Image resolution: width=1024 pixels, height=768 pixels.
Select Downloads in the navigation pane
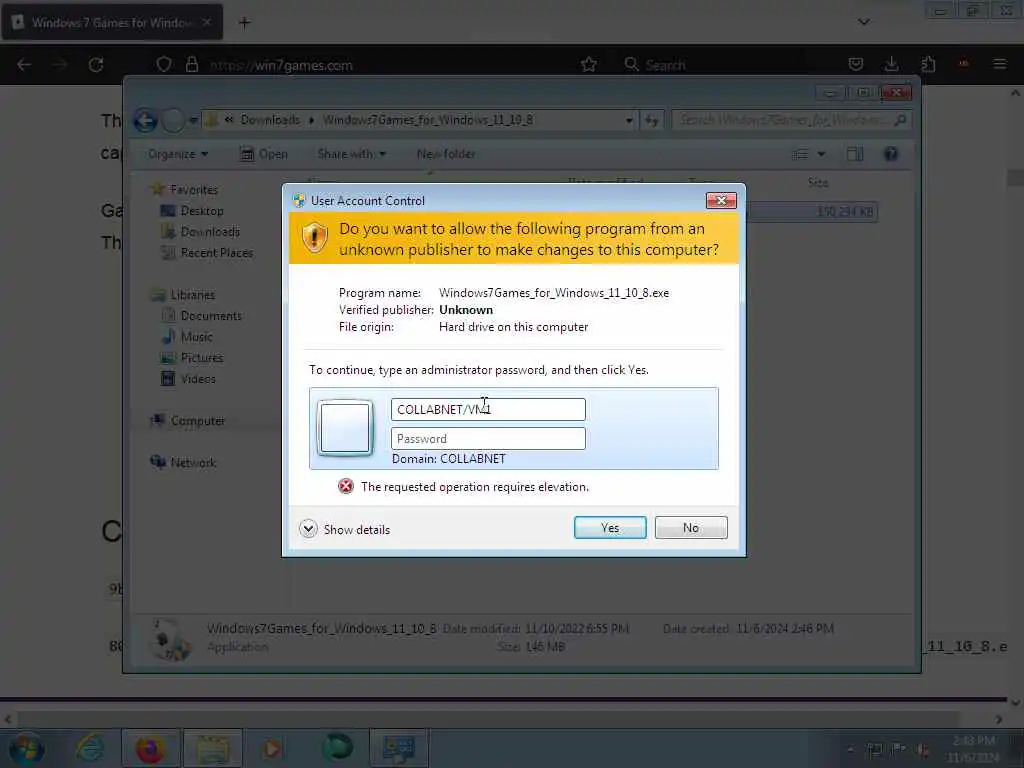210,232
